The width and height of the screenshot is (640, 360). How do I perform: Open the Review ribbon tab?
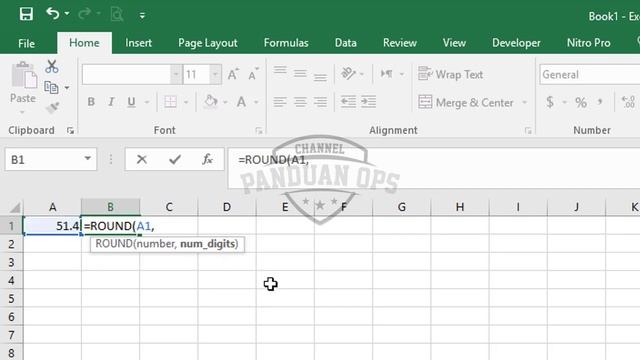tap(400, 43)
